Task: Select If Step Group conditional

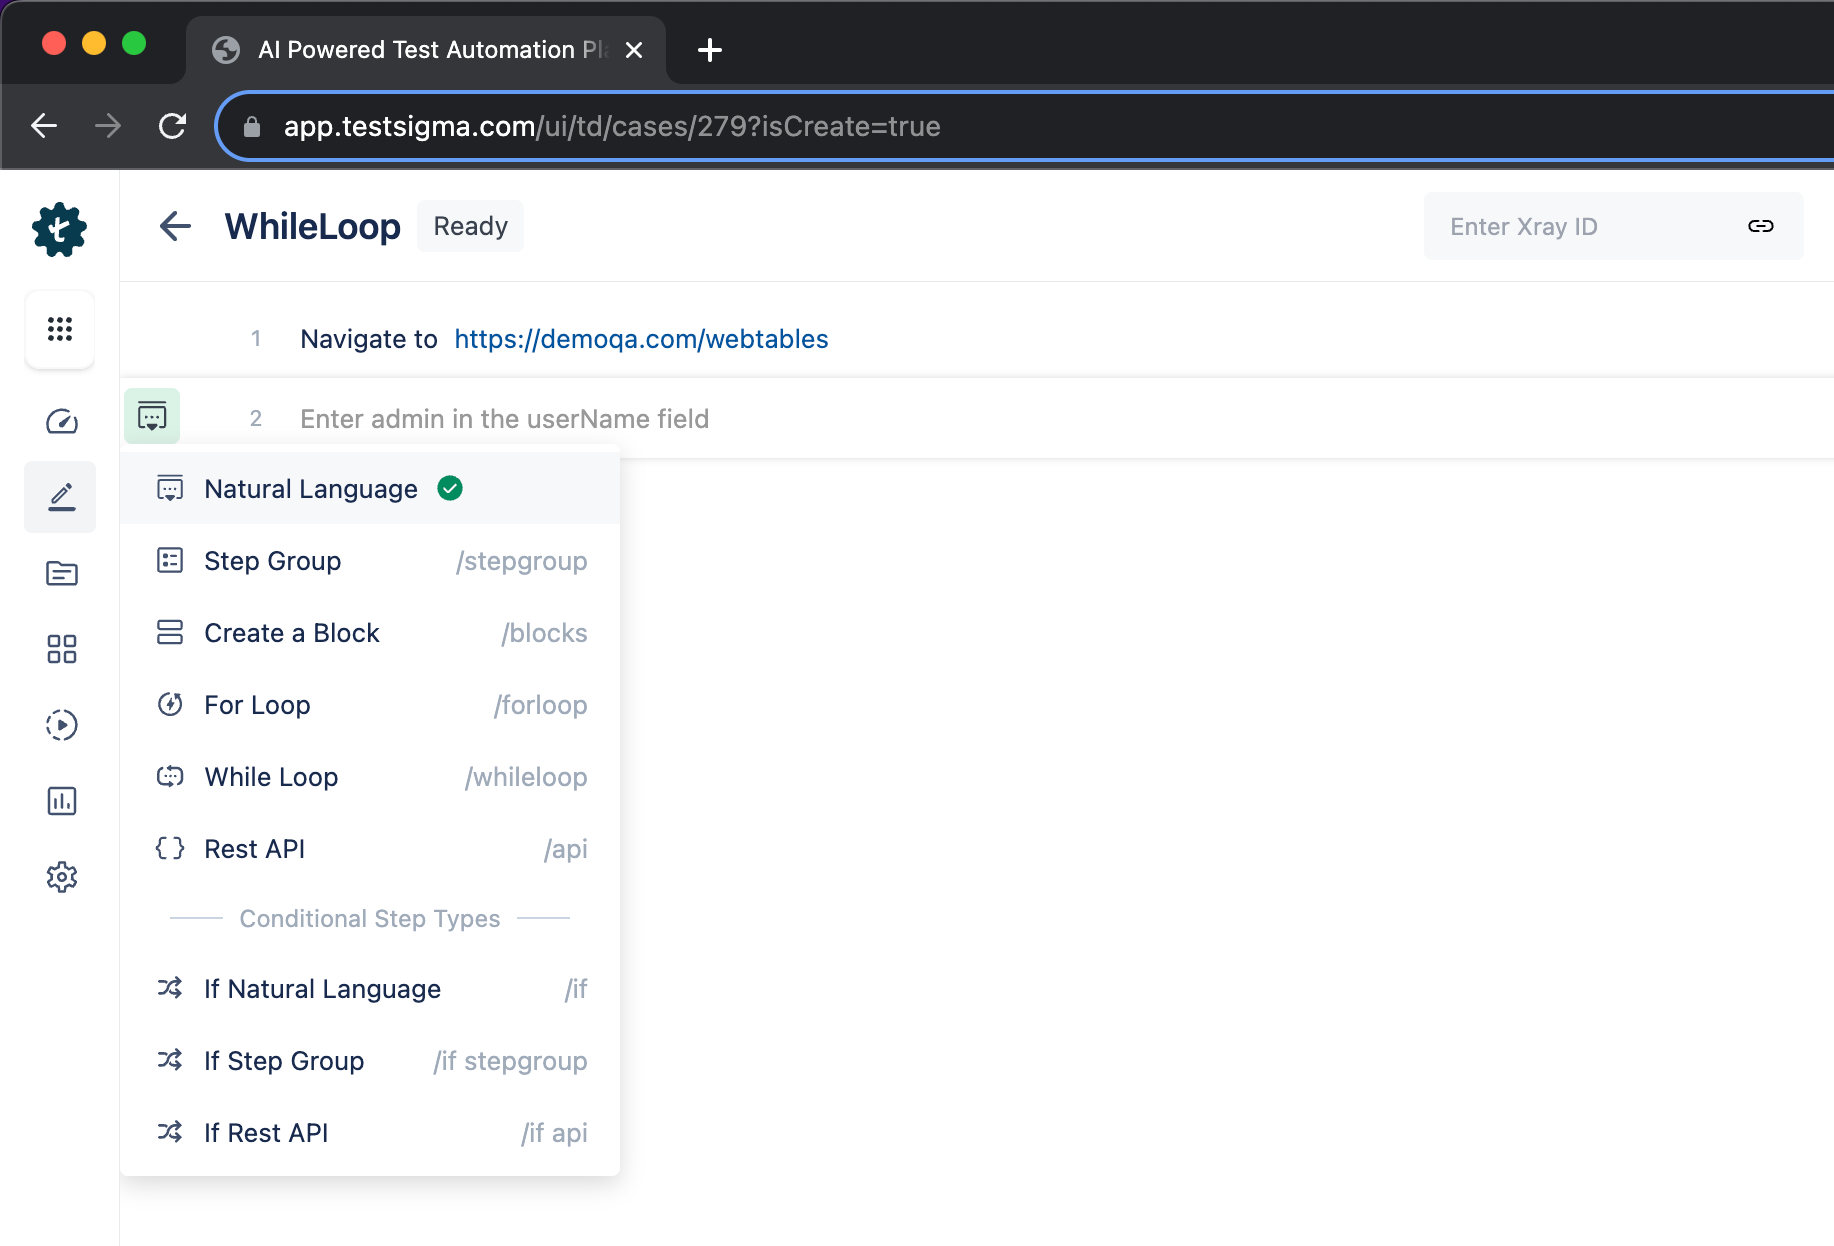Action: pos(370,1060)
